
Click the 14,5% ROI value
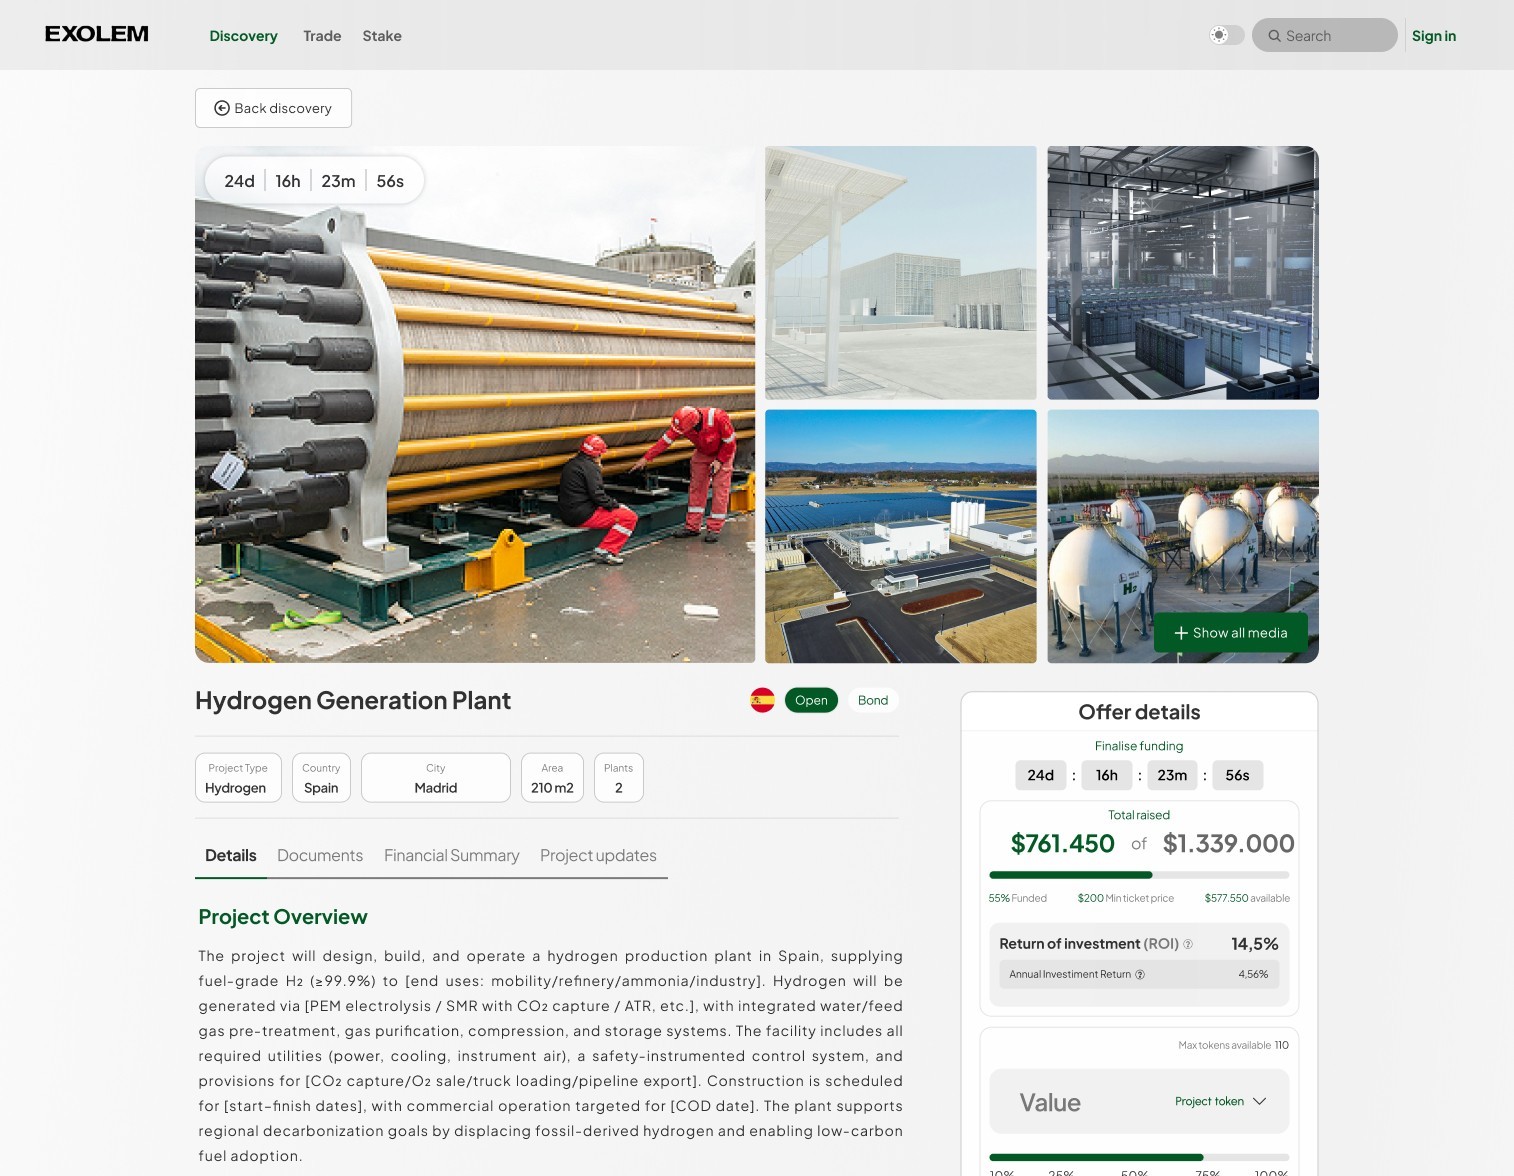[1254, 944]
